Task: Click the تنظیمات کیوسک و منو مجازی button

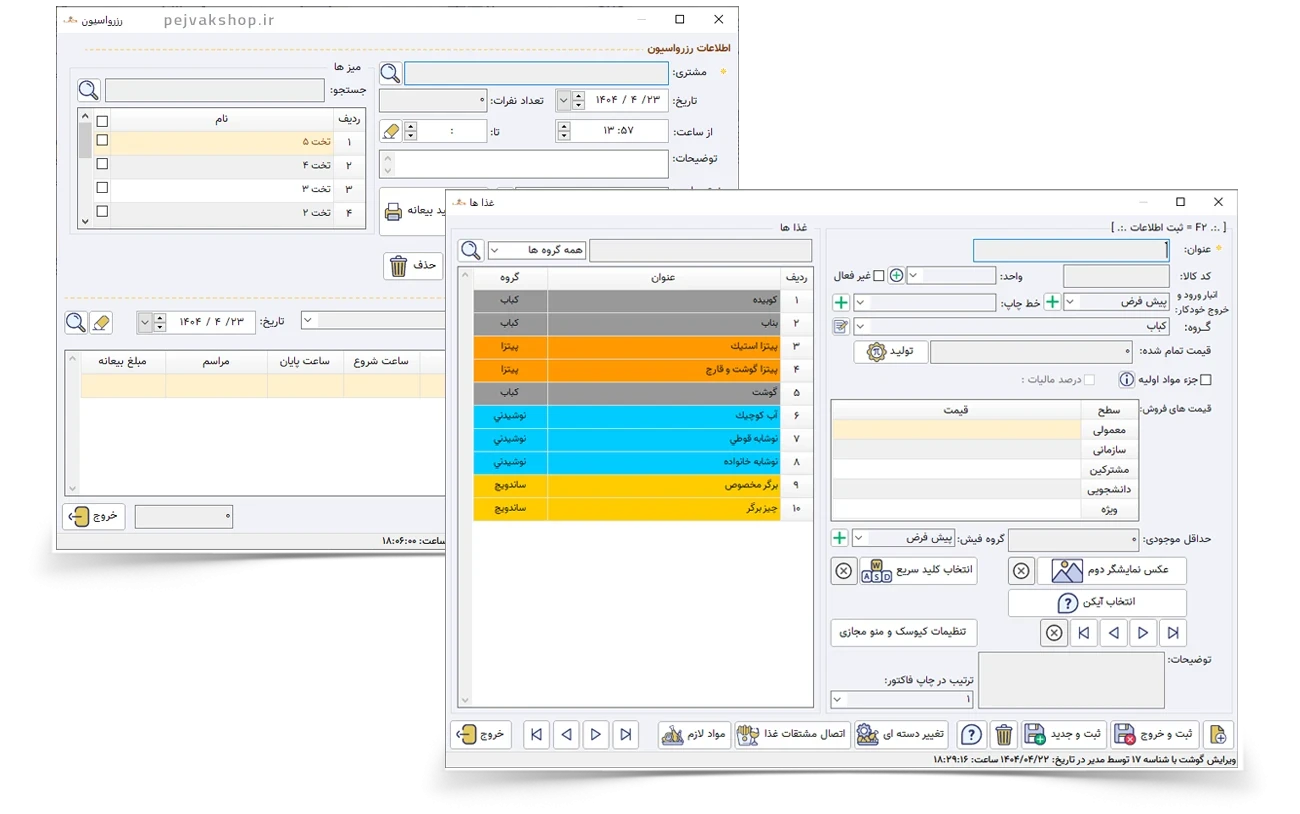Action: tap(903, 633)
